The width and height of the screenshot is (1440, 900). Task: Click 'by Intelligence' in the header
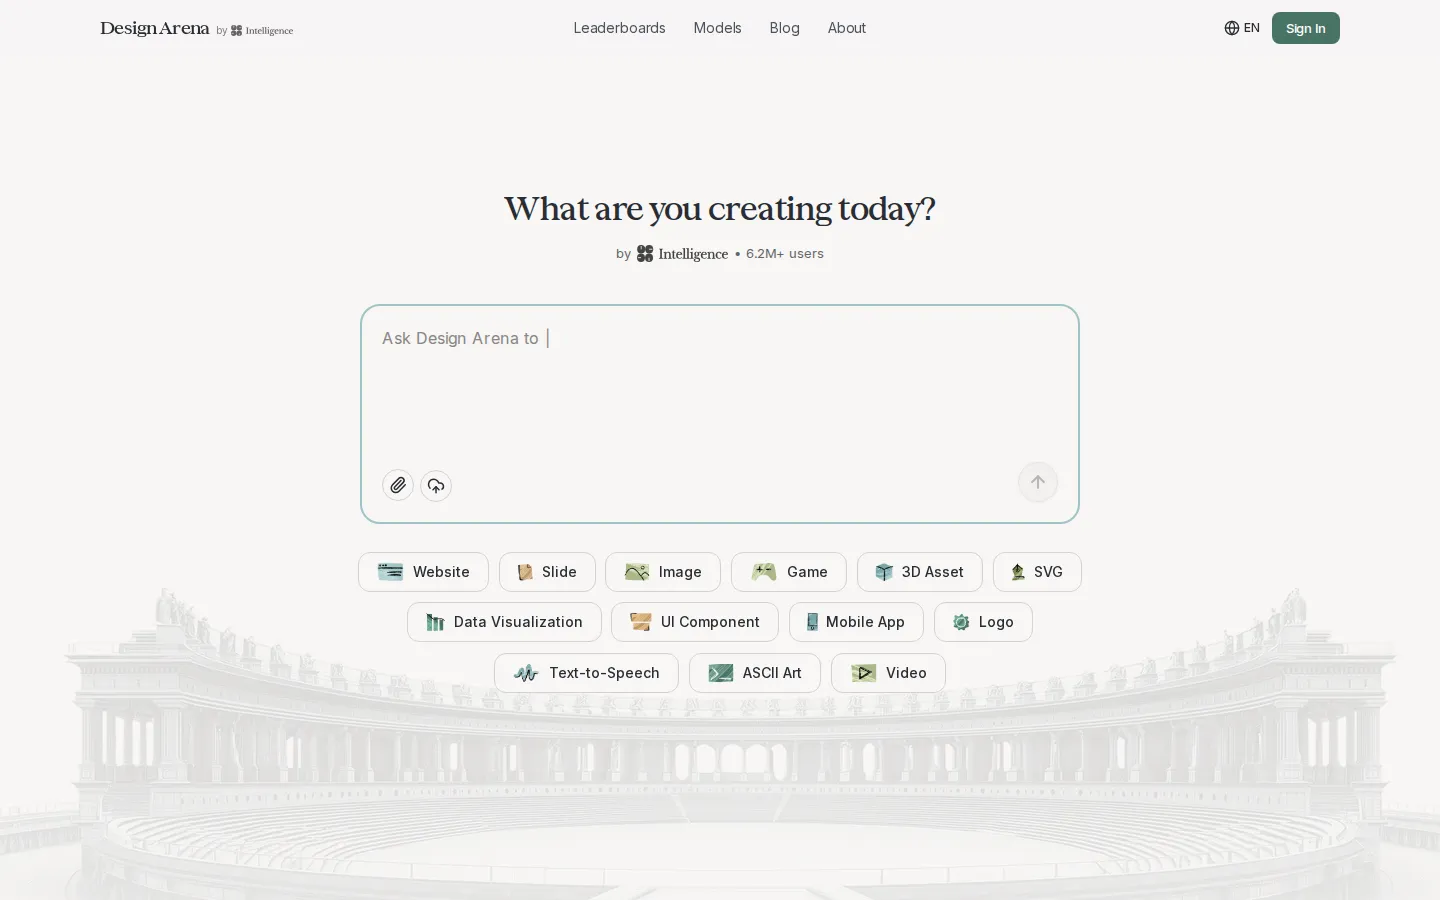point(255,30)
